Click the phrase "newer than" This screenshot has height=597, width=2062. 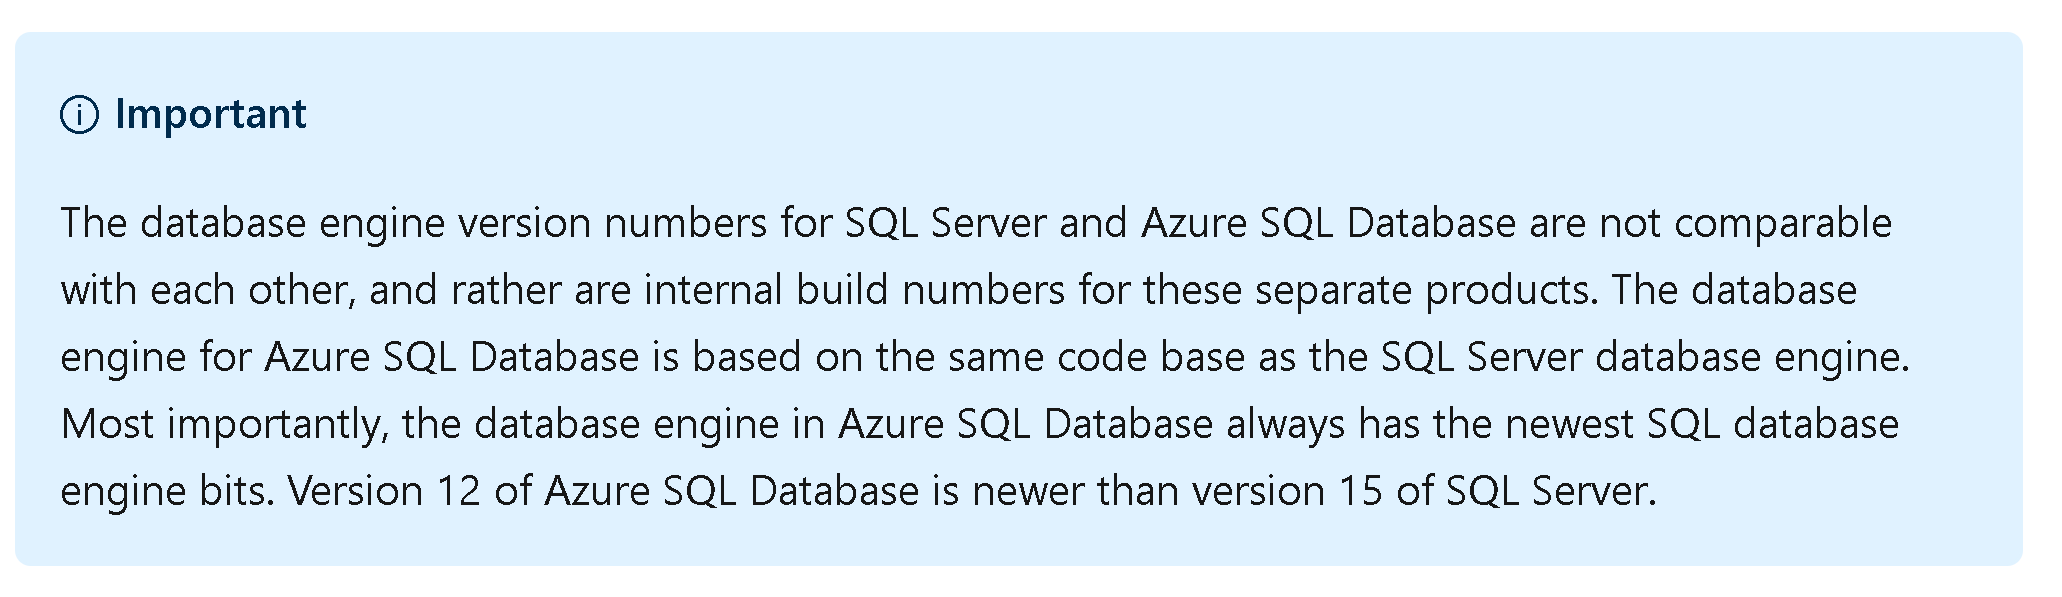click(1077, 491)
